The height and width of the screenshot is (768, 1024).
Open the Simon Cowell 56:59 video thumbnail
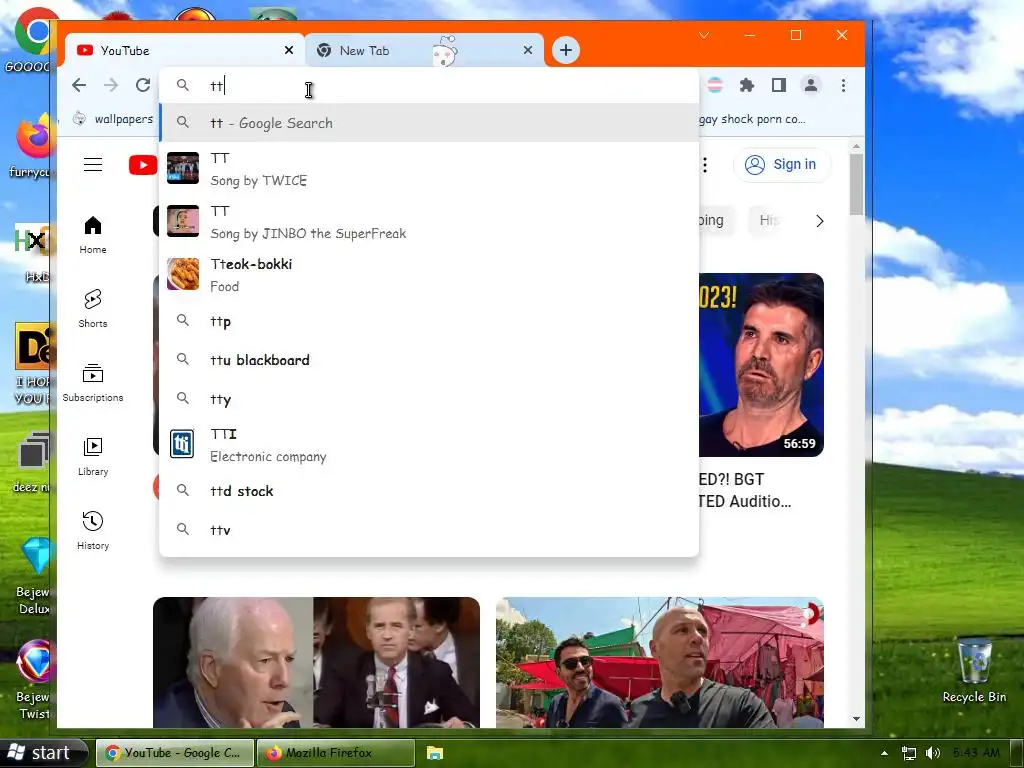coord(761,365)
